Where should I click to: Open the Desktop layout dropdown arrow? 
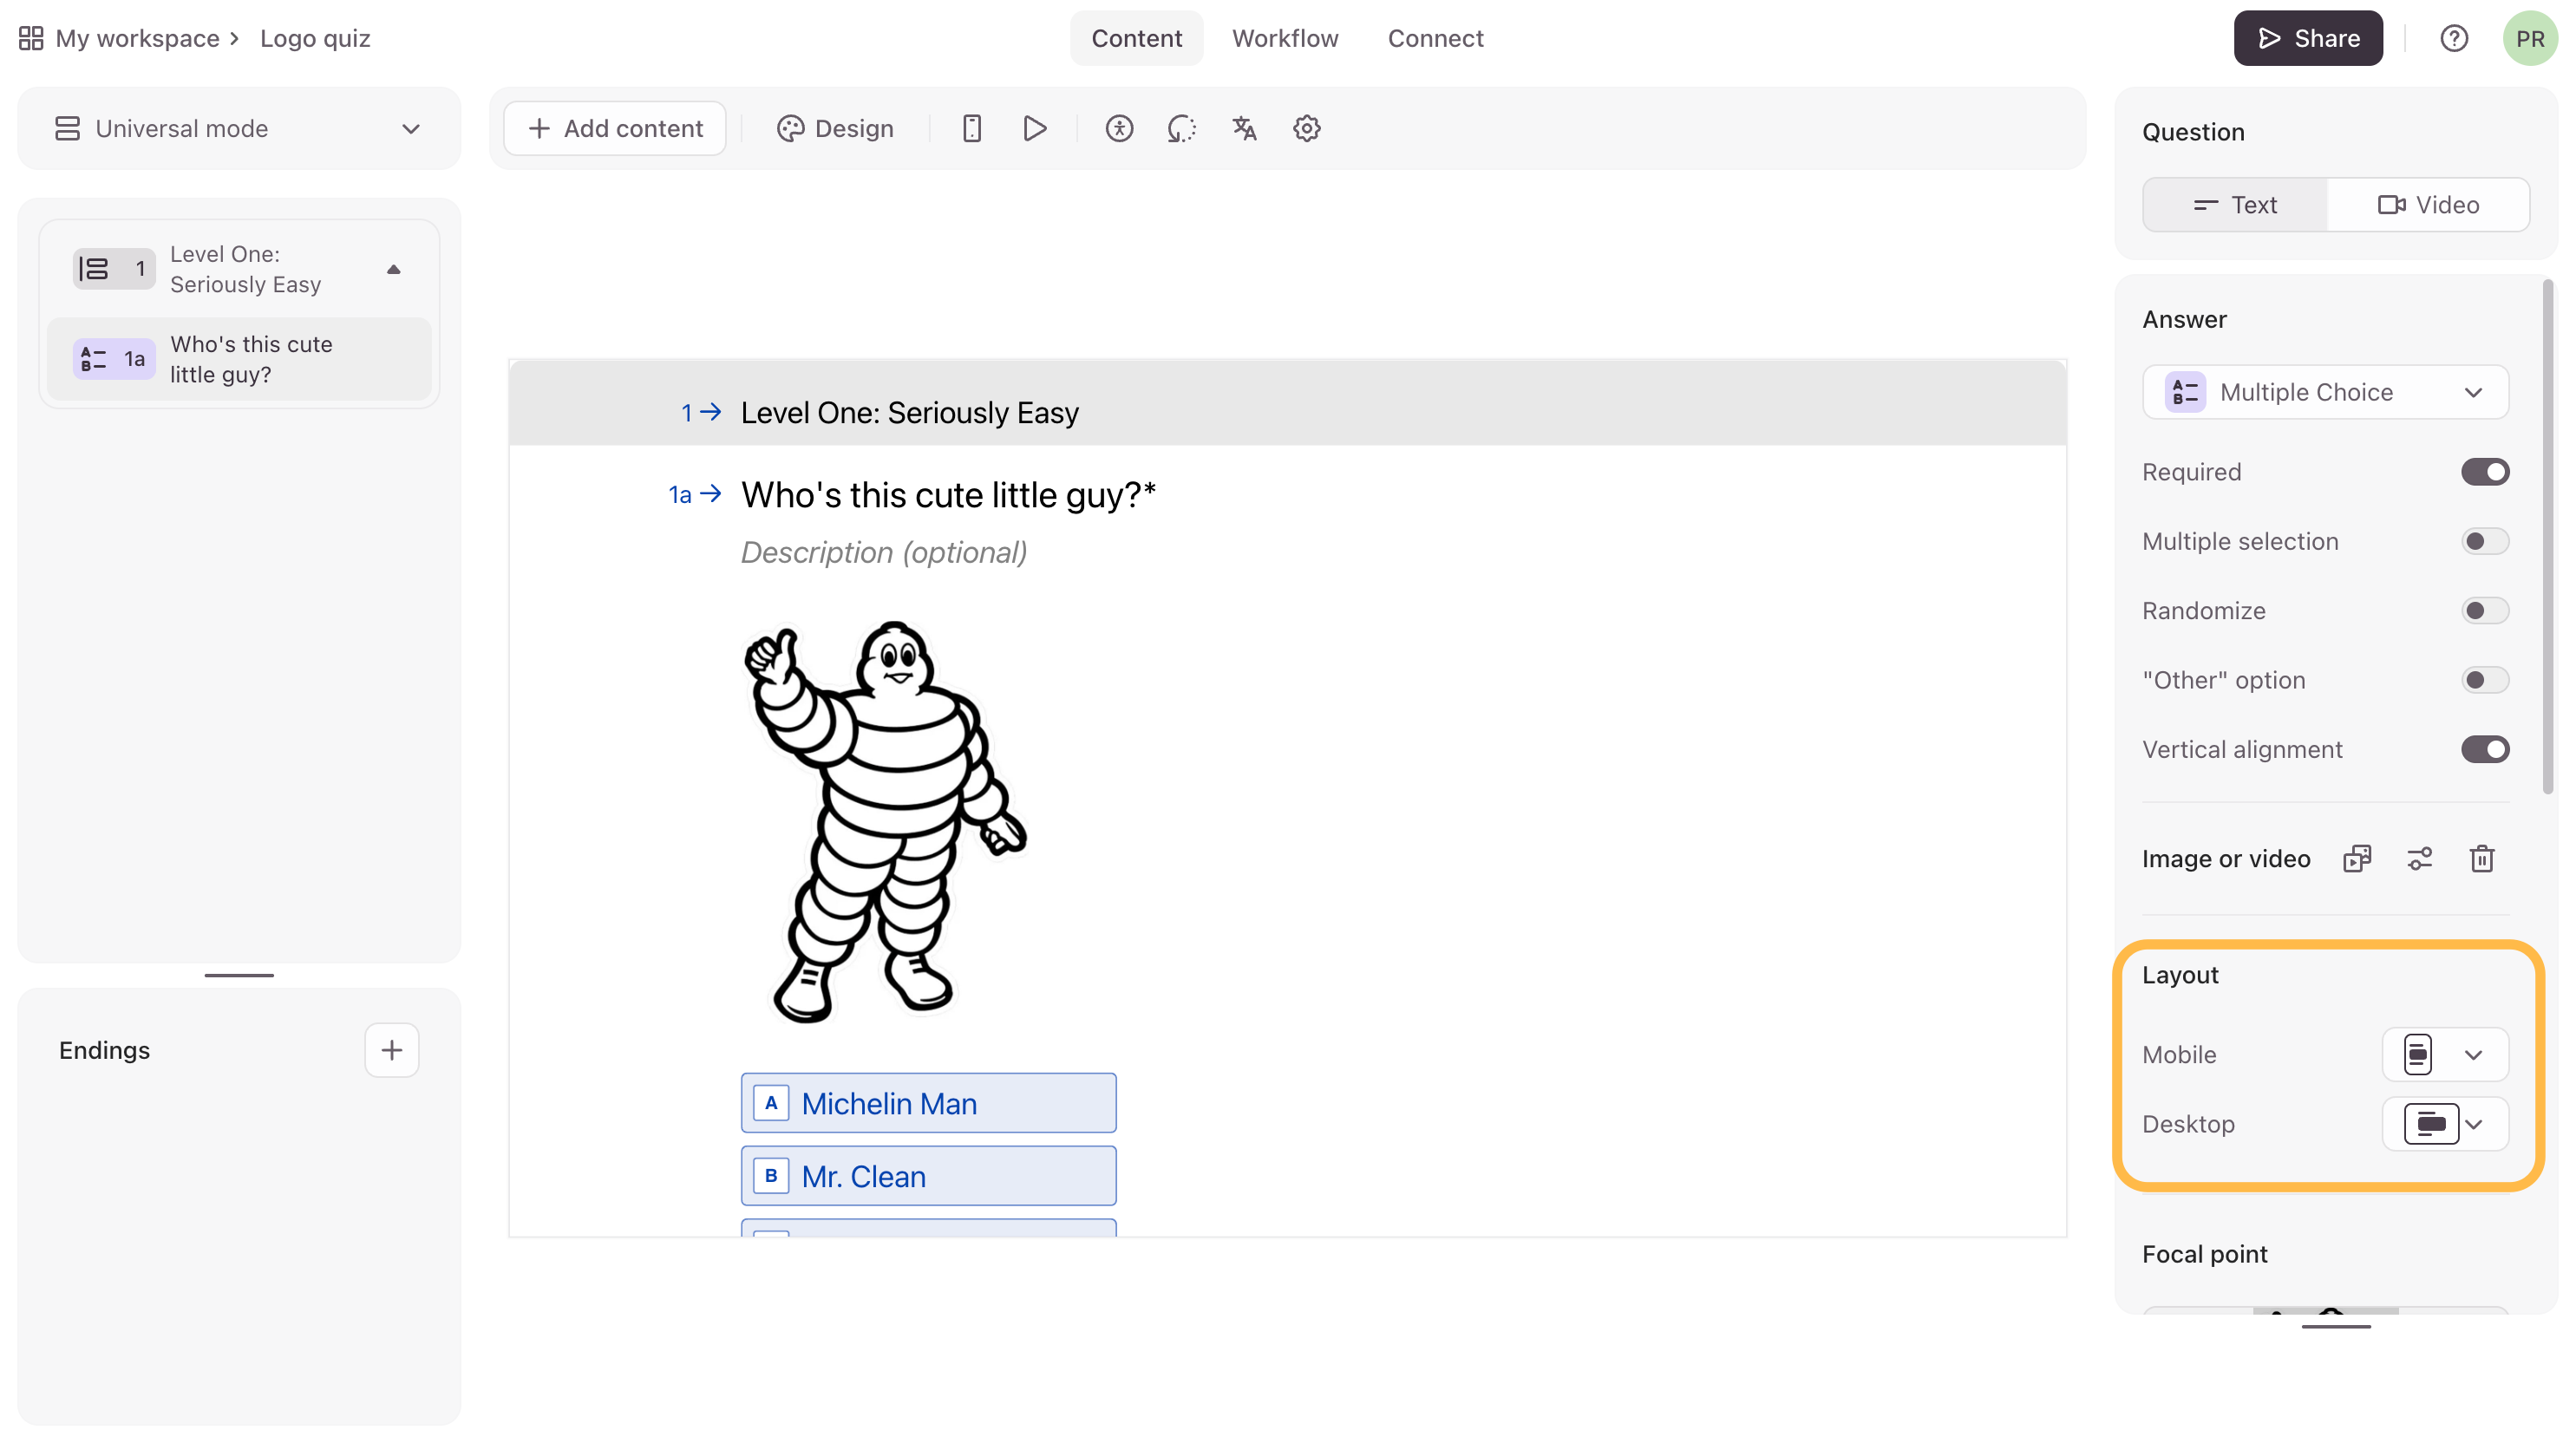[2474, 1123]
